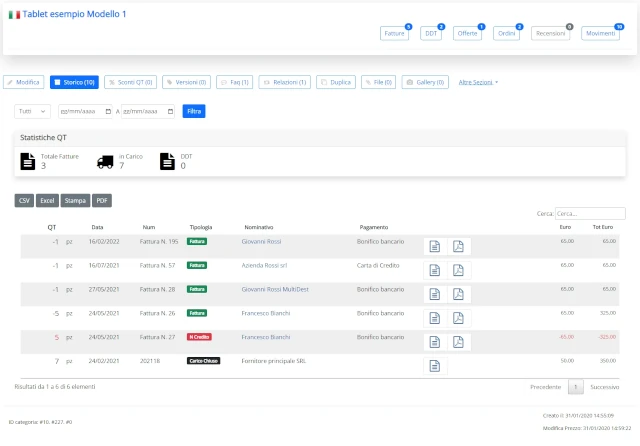Sort table by Tipologia column
The height and width of the screenshot is (446, 640).
click(x=201, y=227)
